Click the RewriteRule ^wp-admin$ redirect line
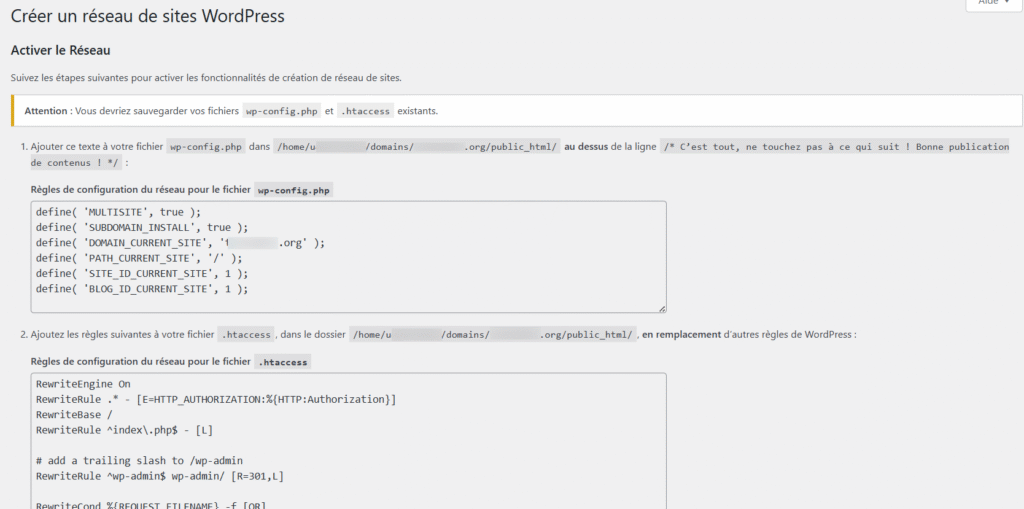The image size is (1024, 509). pos(160,476)
